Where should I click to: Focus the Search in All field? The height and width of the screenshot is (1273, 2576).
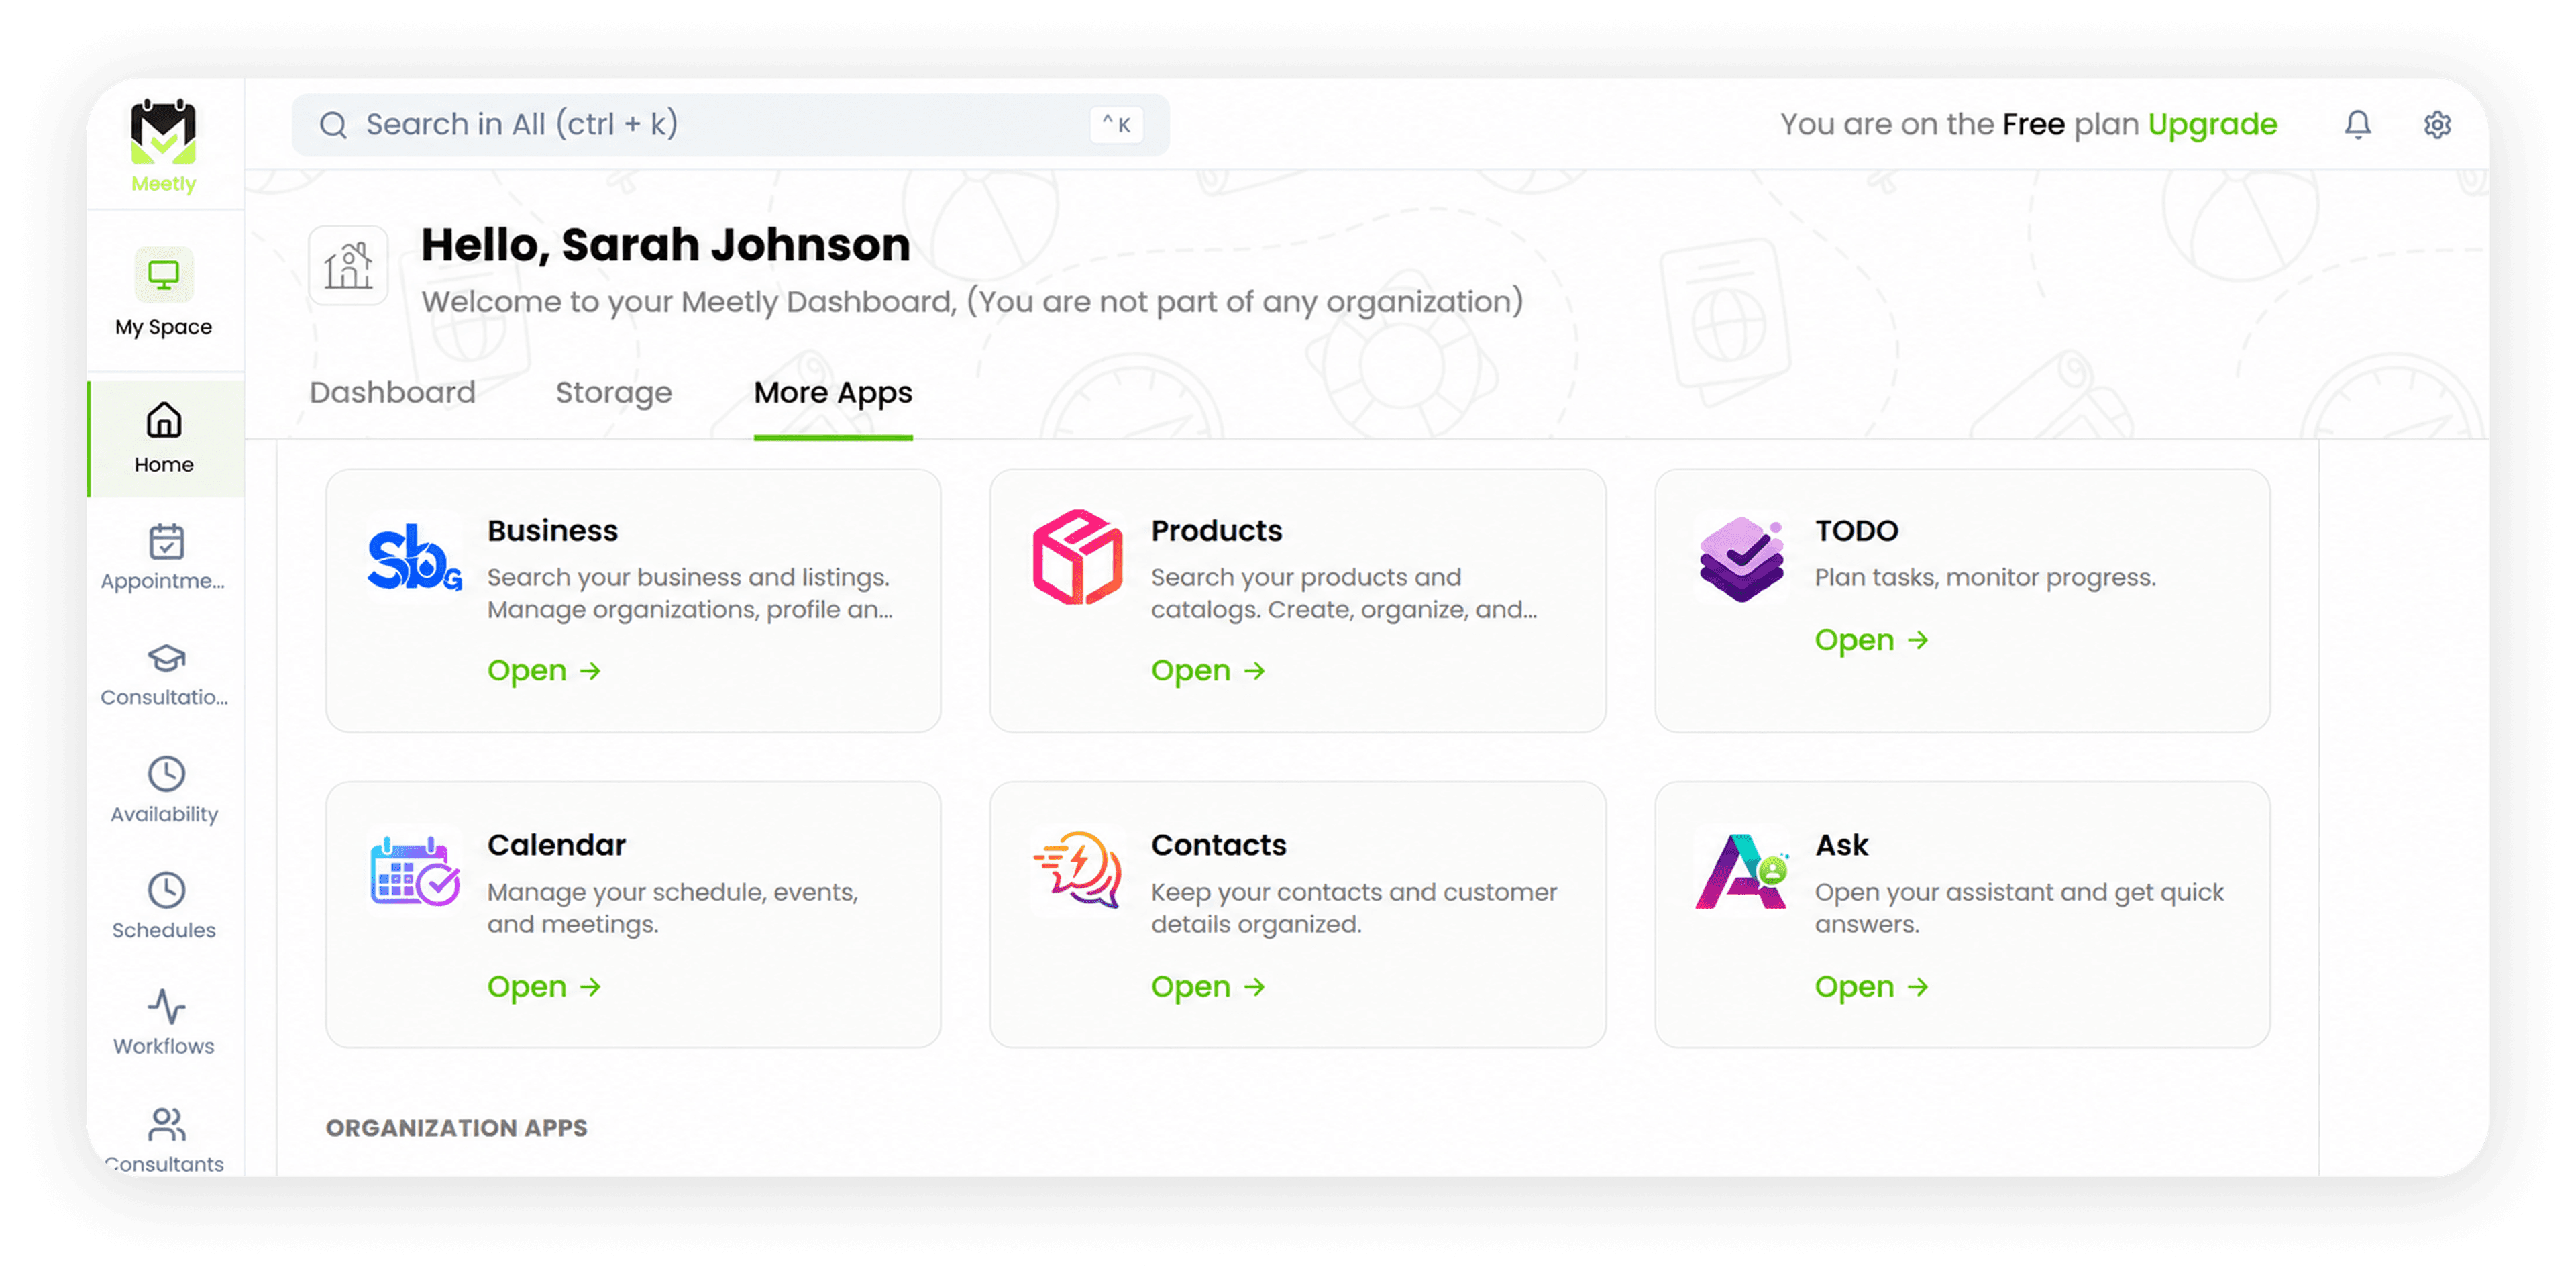(x=730, y=124)
